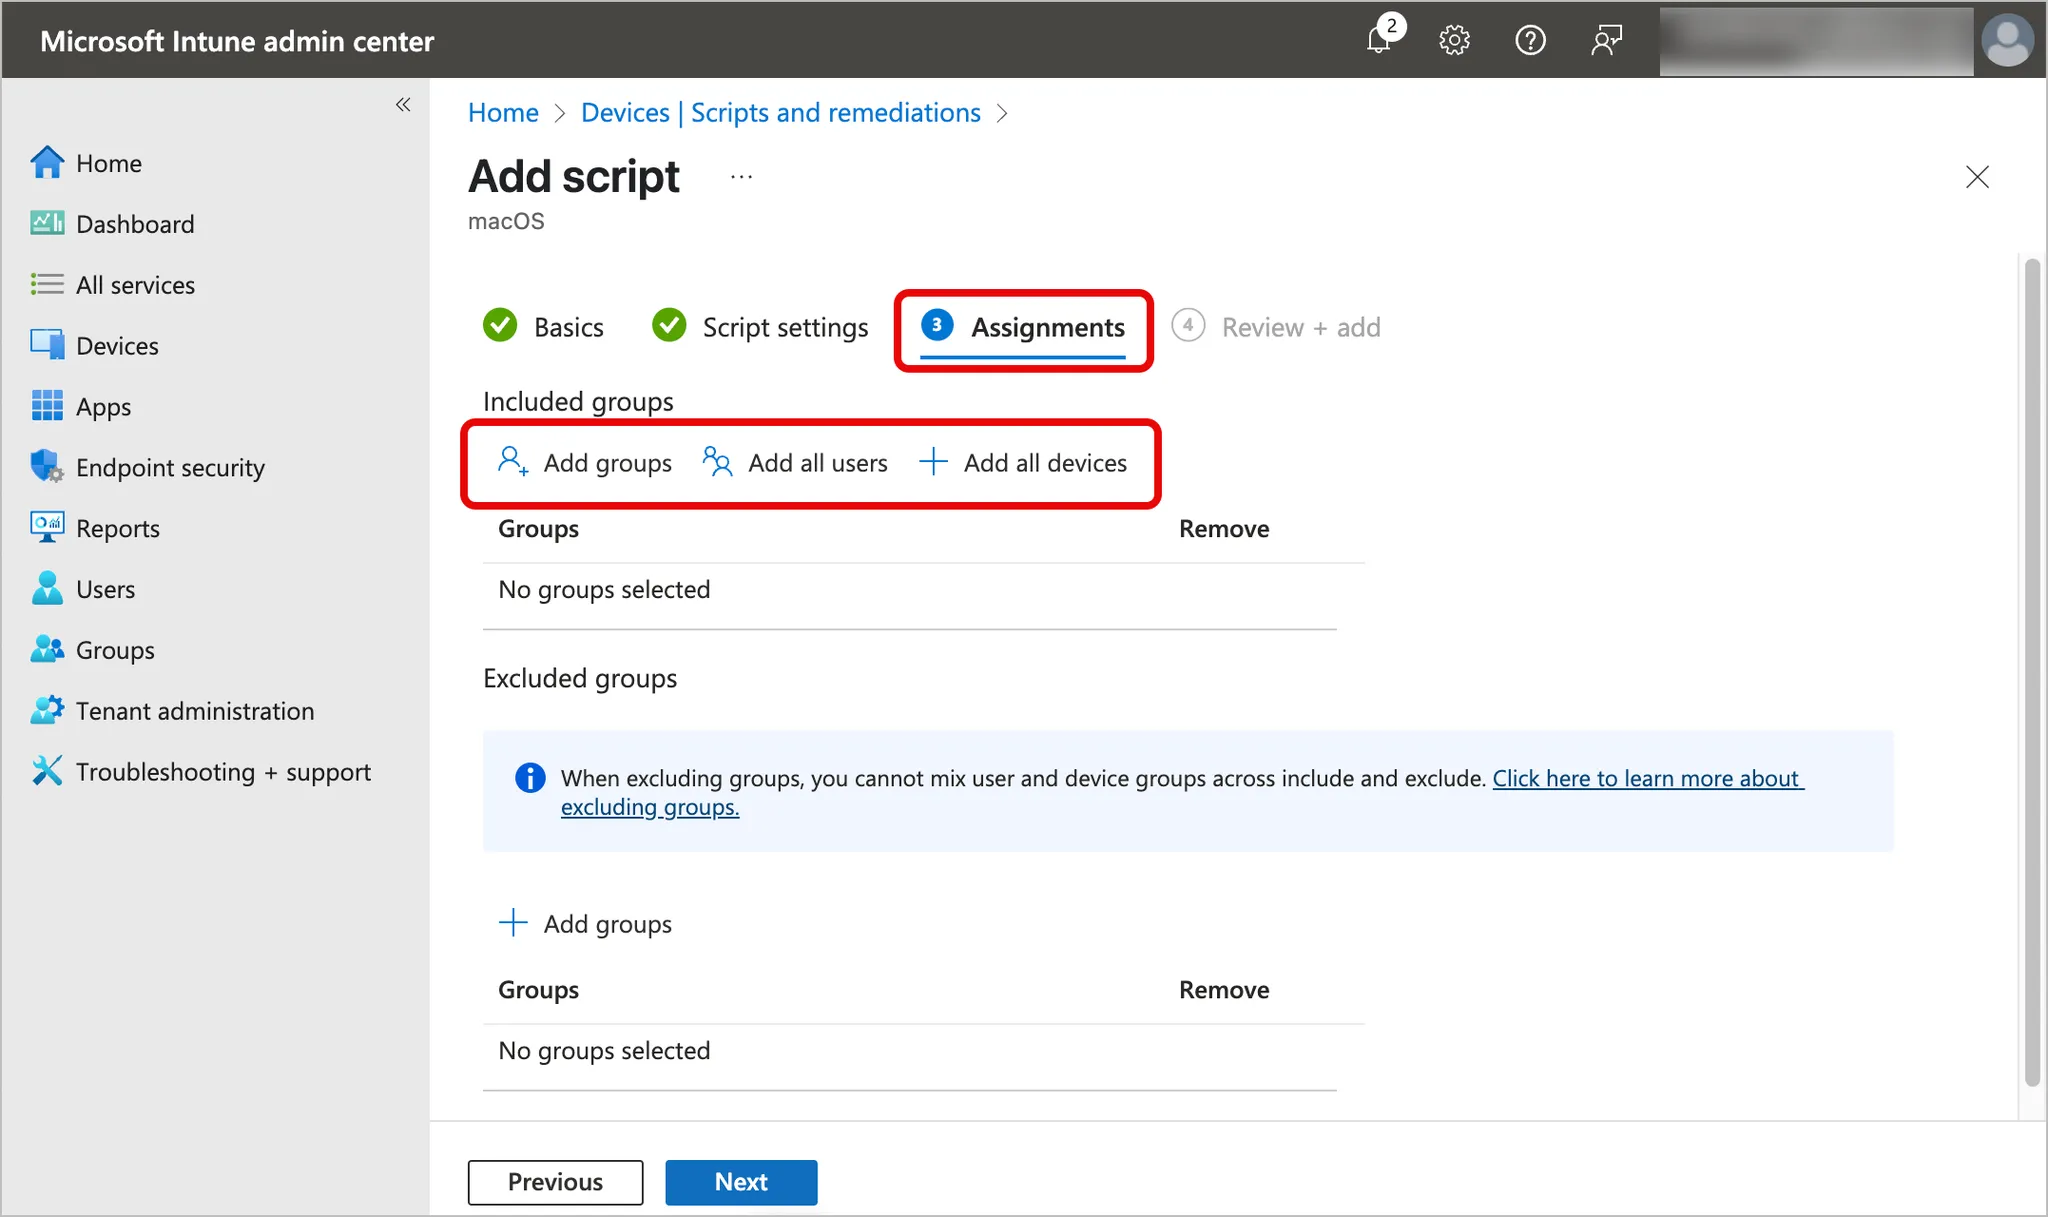2048x1217 pixels.
Task: Click the breadcrumb chevron after Home
Action: [x=560, y=113]
